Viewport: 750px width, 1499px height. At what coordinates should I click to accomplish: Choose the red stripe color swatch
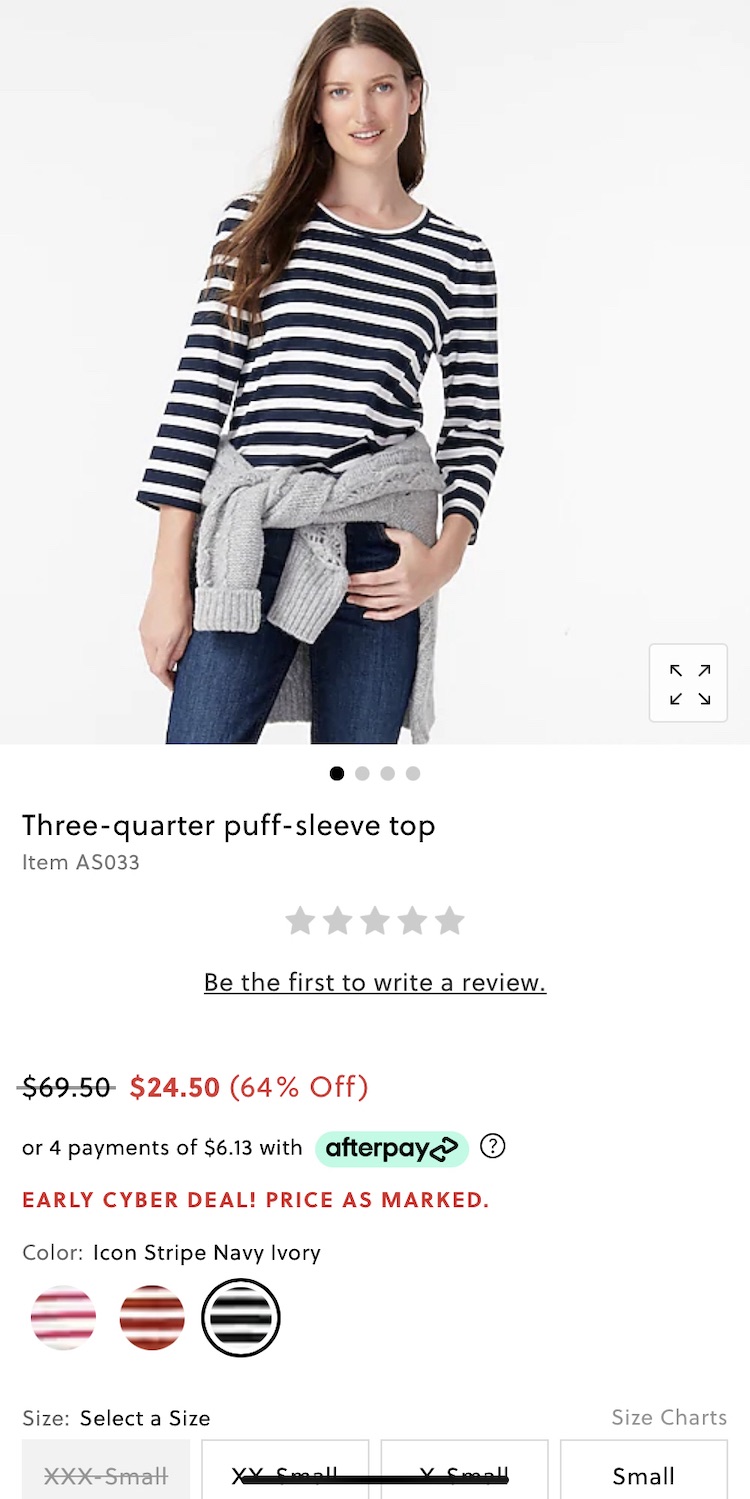152,1318
